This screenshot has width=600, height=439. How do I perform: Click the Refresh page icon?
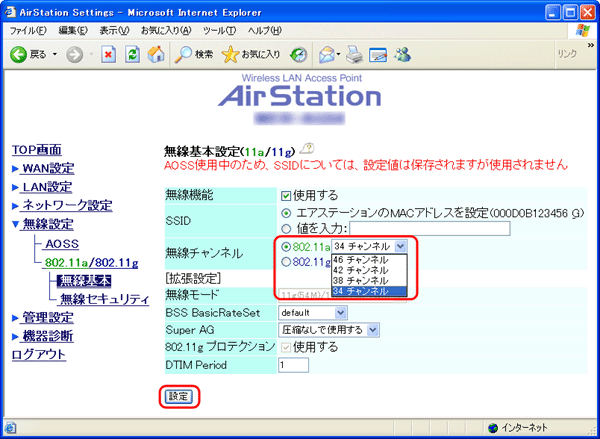[132, 55]
